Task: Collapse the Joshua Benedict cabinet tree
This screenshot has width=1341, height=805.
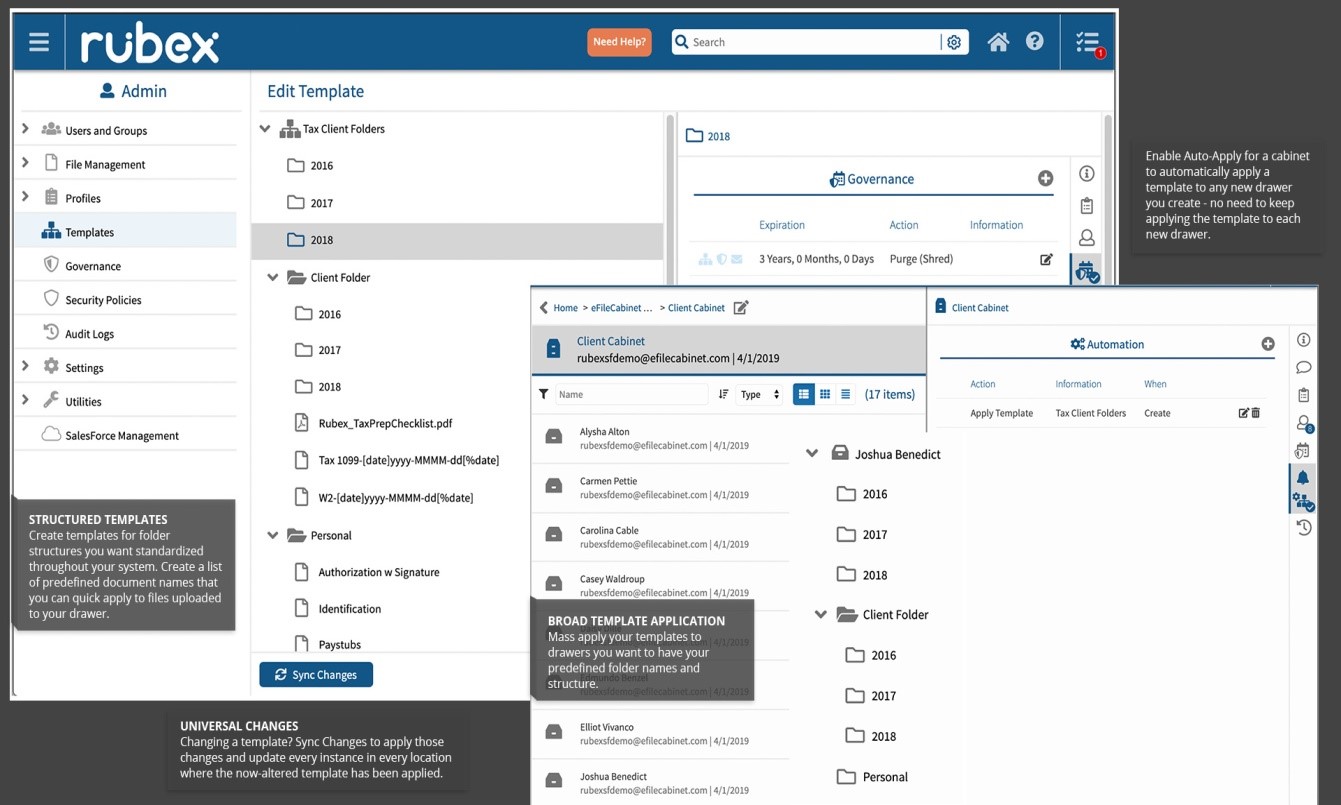Action: 812,453
